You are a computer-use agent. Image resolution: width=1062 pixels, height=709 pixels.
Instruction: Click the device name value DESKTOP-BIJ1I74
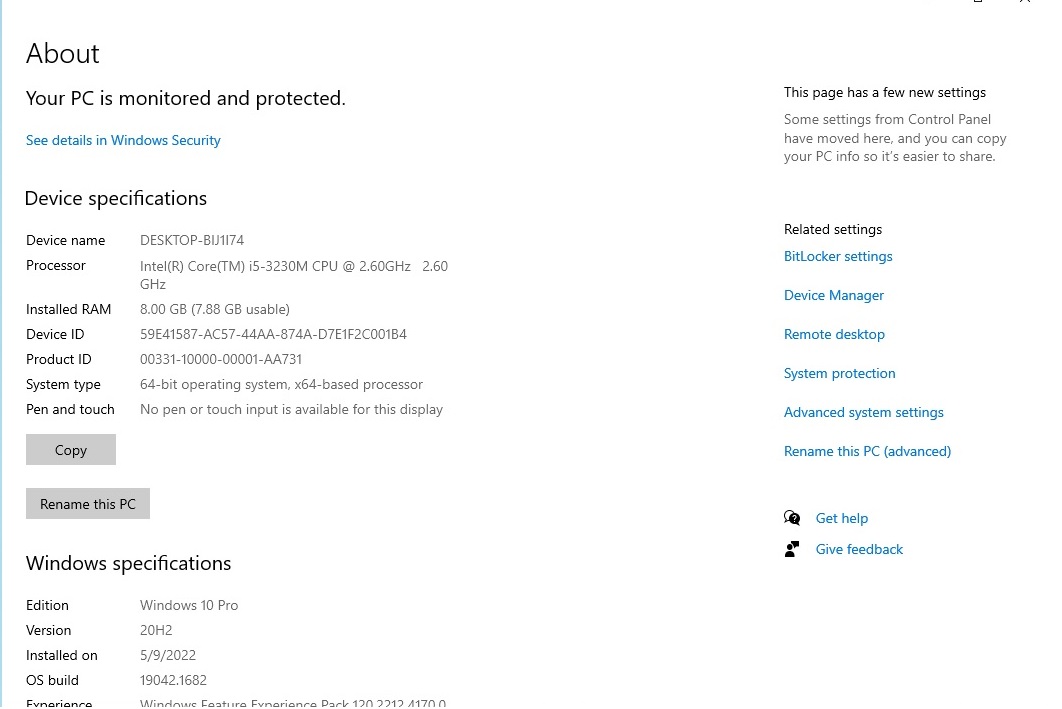coord(192,240)
